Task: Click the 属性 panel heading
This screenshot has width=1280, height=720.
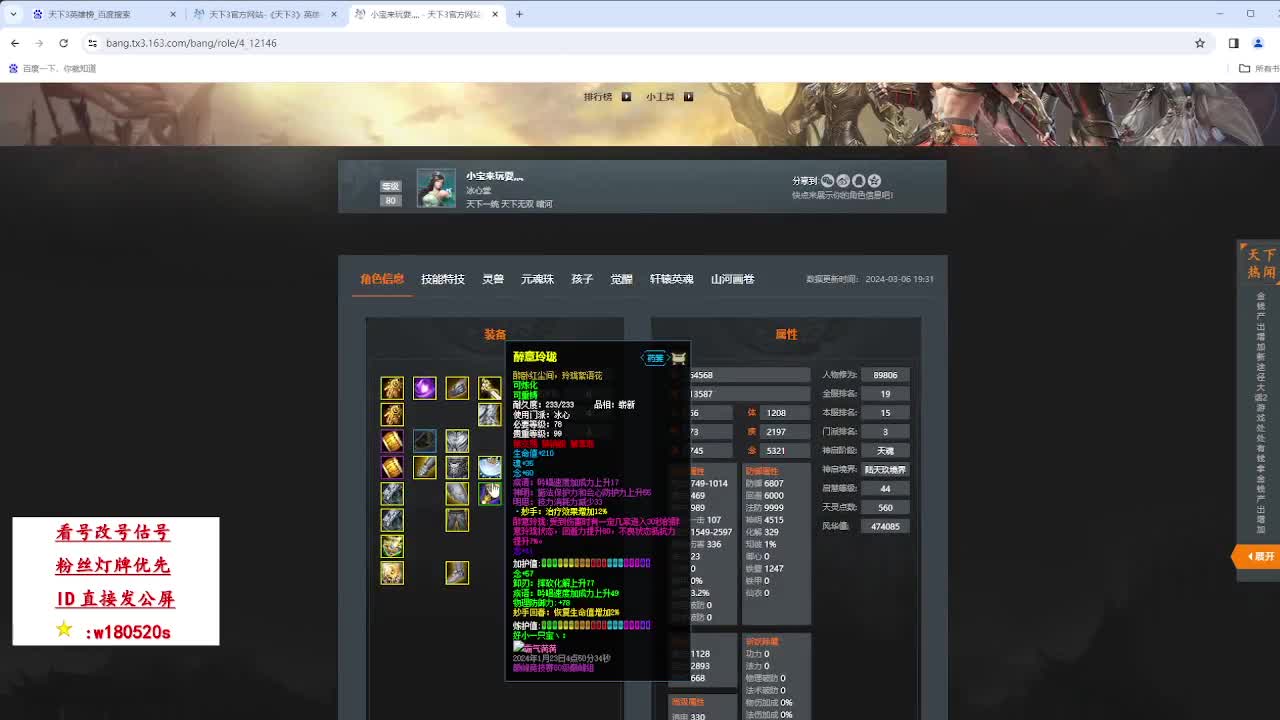Action: click(786, 334)
